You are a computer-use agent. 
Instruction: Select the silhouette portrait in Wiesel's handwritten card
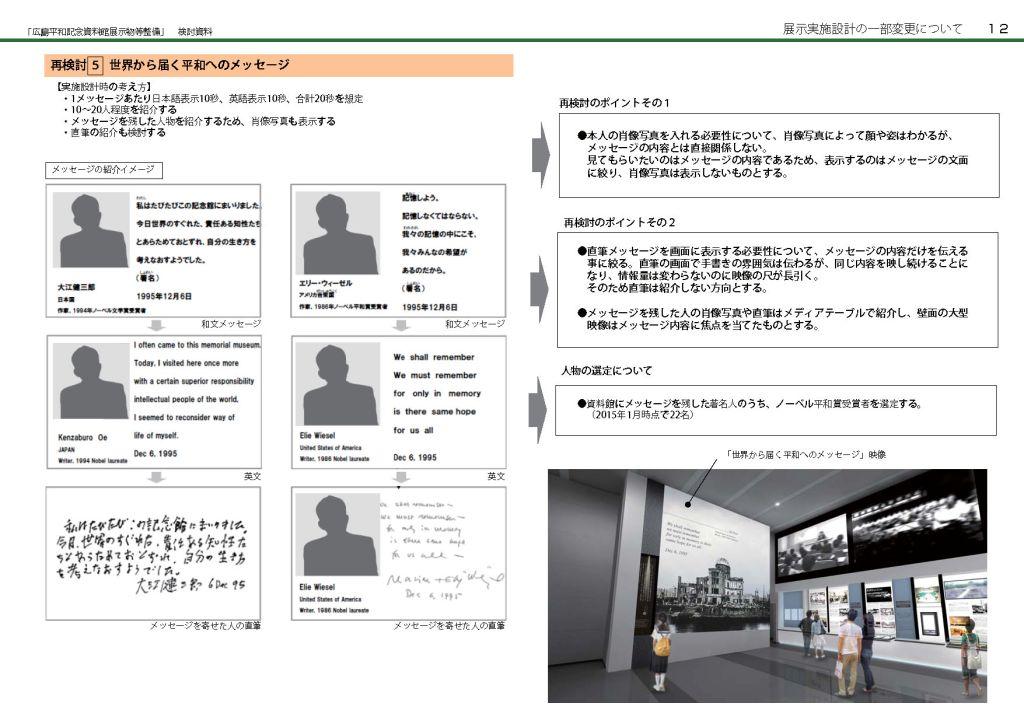[x=338, y=535]
